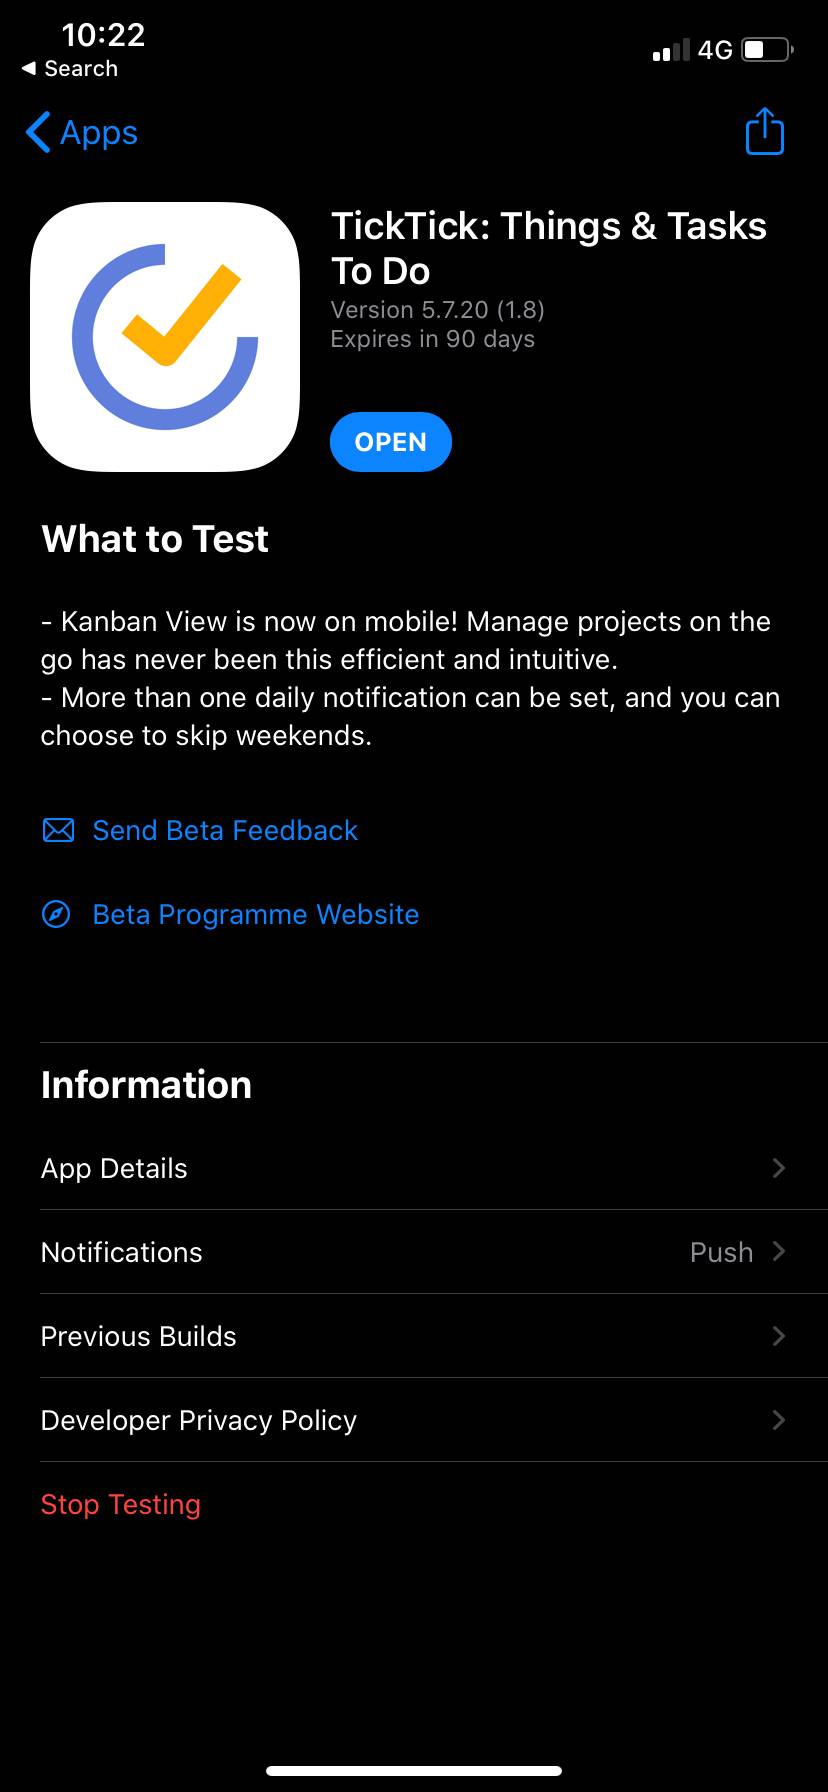Tap the battery indicator icon
Viewport: 828px width, 1792px height.
[765, 48]
